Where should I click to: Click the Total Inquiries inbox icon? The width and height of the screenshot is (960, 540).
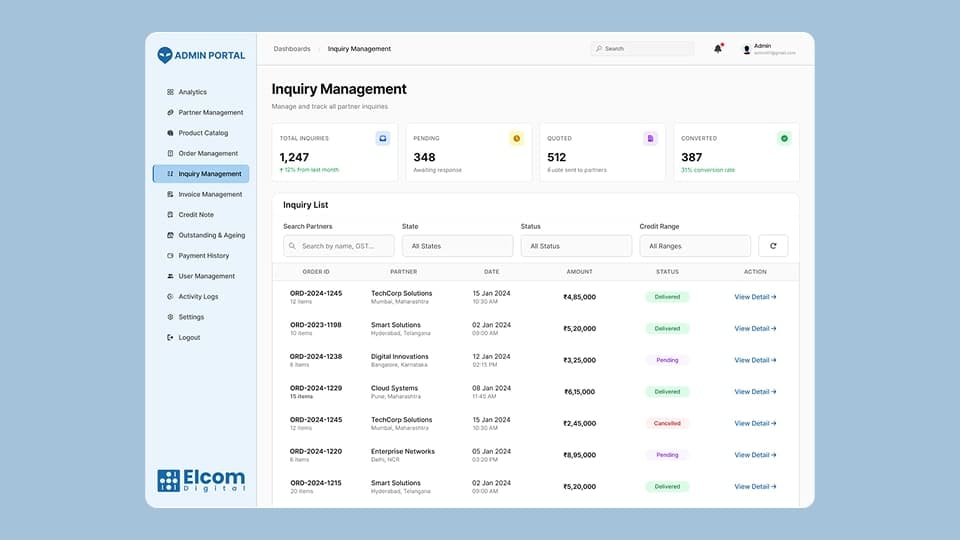tap(382, 138)
